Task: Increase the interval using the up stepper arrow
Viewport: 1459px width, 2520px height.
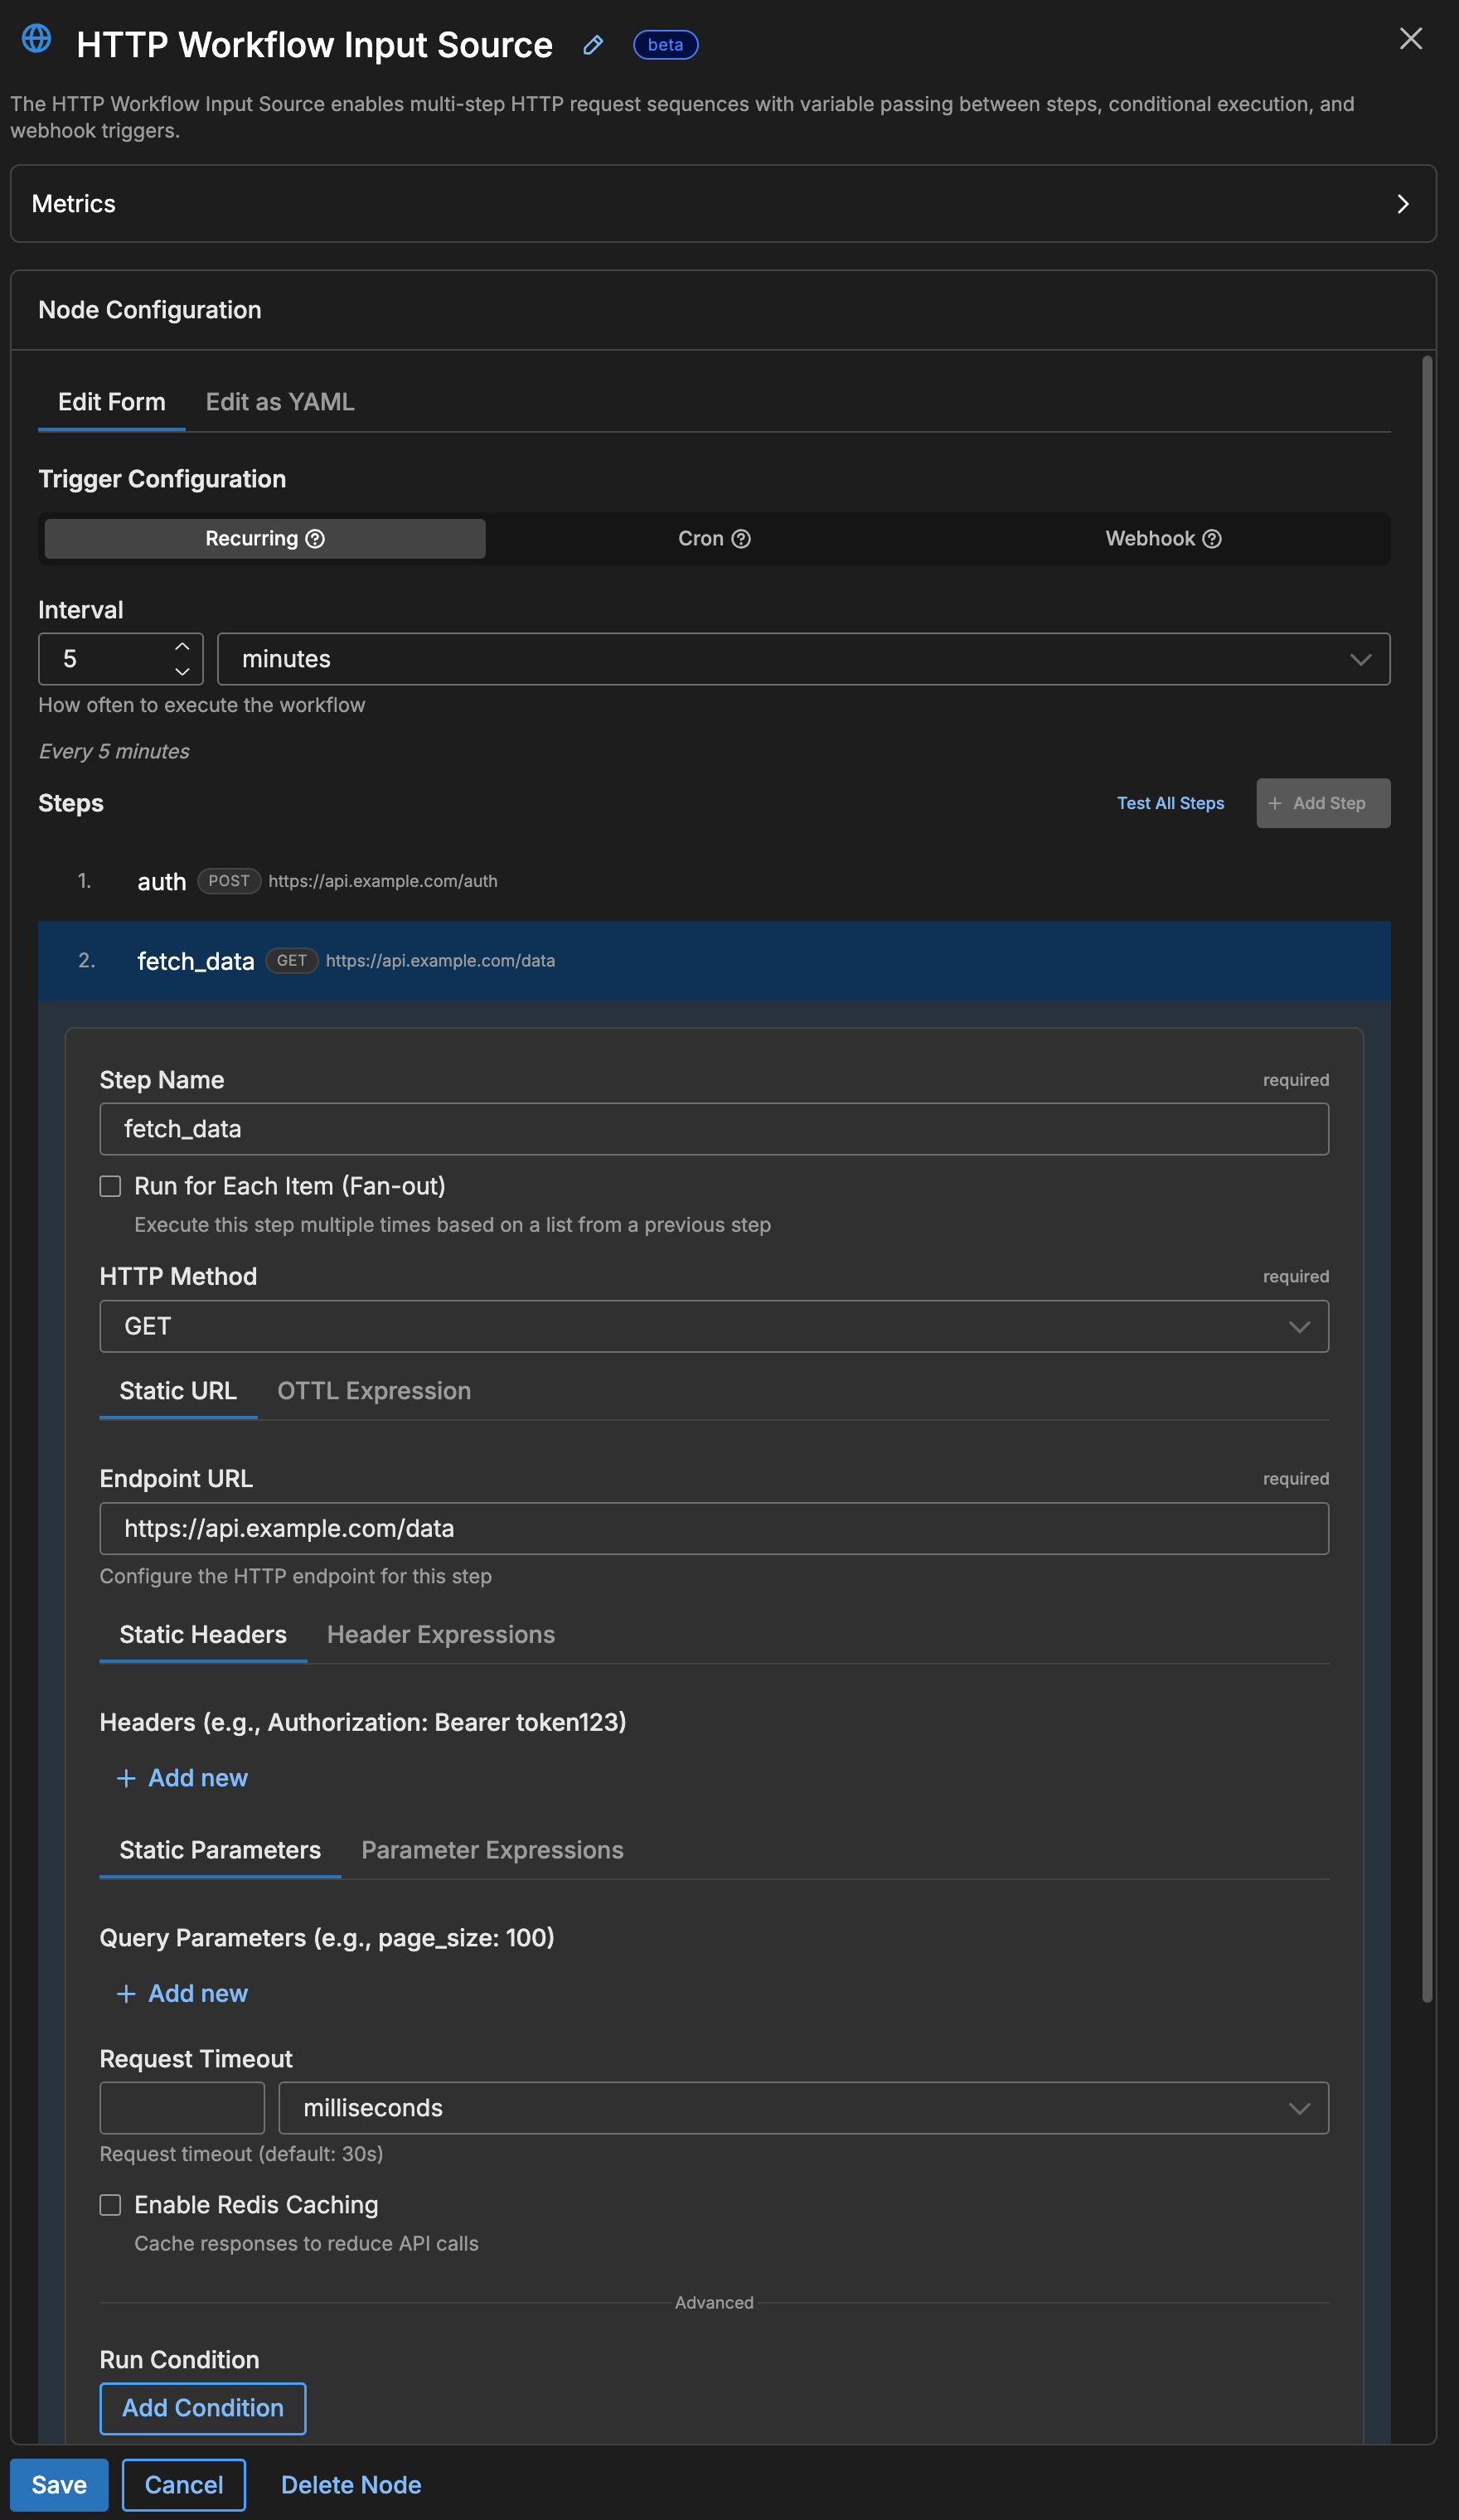Action: point(182,646)
